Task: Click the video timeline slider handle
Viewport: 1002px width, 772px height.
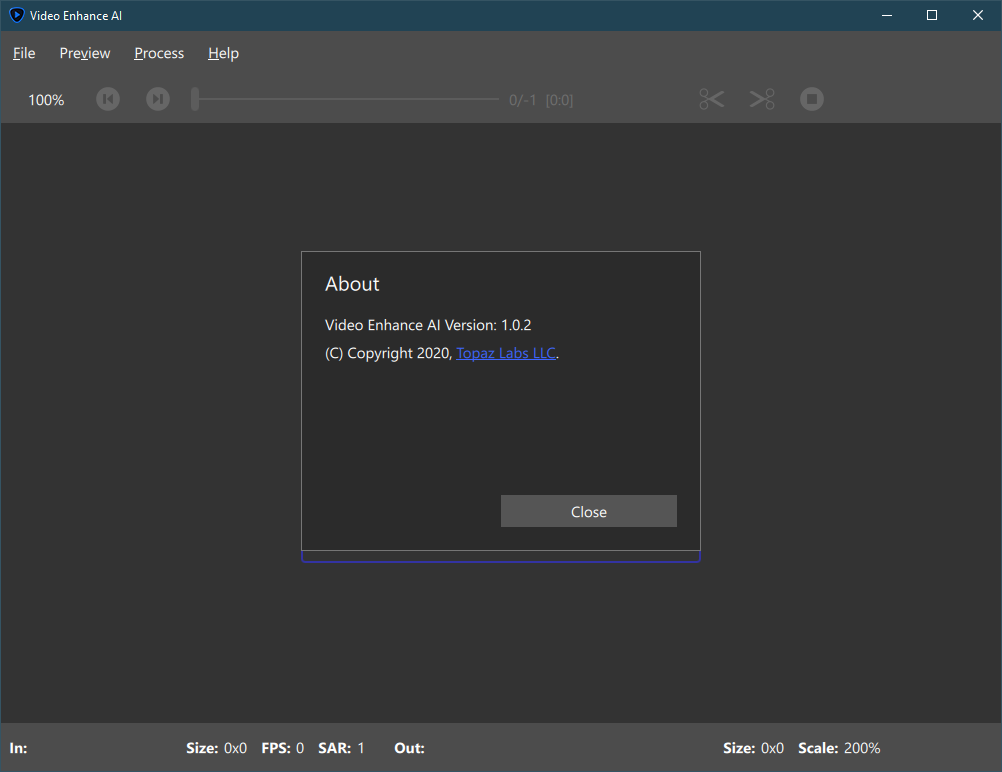Action: [195, 99]
